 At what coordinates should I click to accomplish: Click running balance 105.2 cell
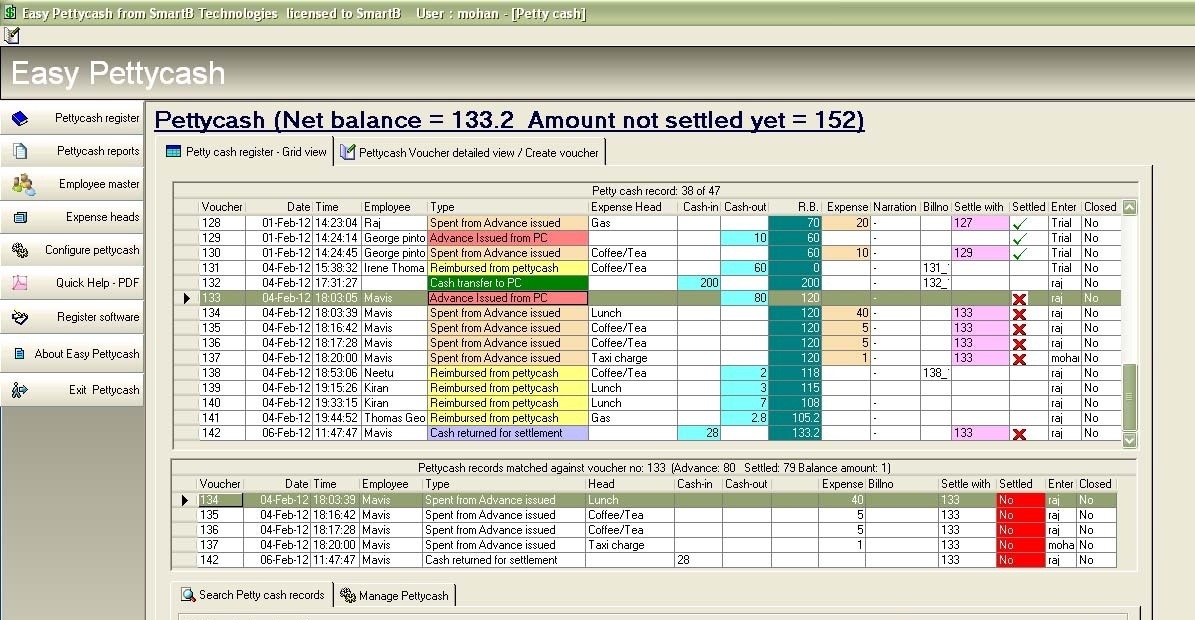pyautogui.click(x=795, y=418)
